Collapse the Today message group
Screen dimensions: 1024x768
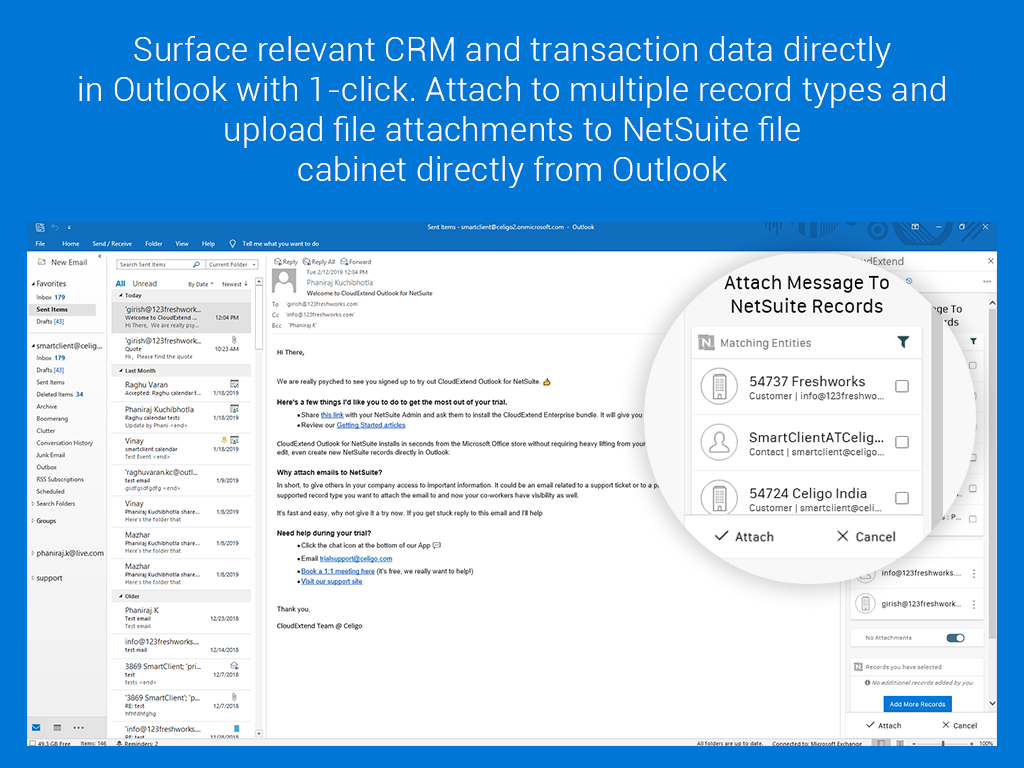(121, 296)
